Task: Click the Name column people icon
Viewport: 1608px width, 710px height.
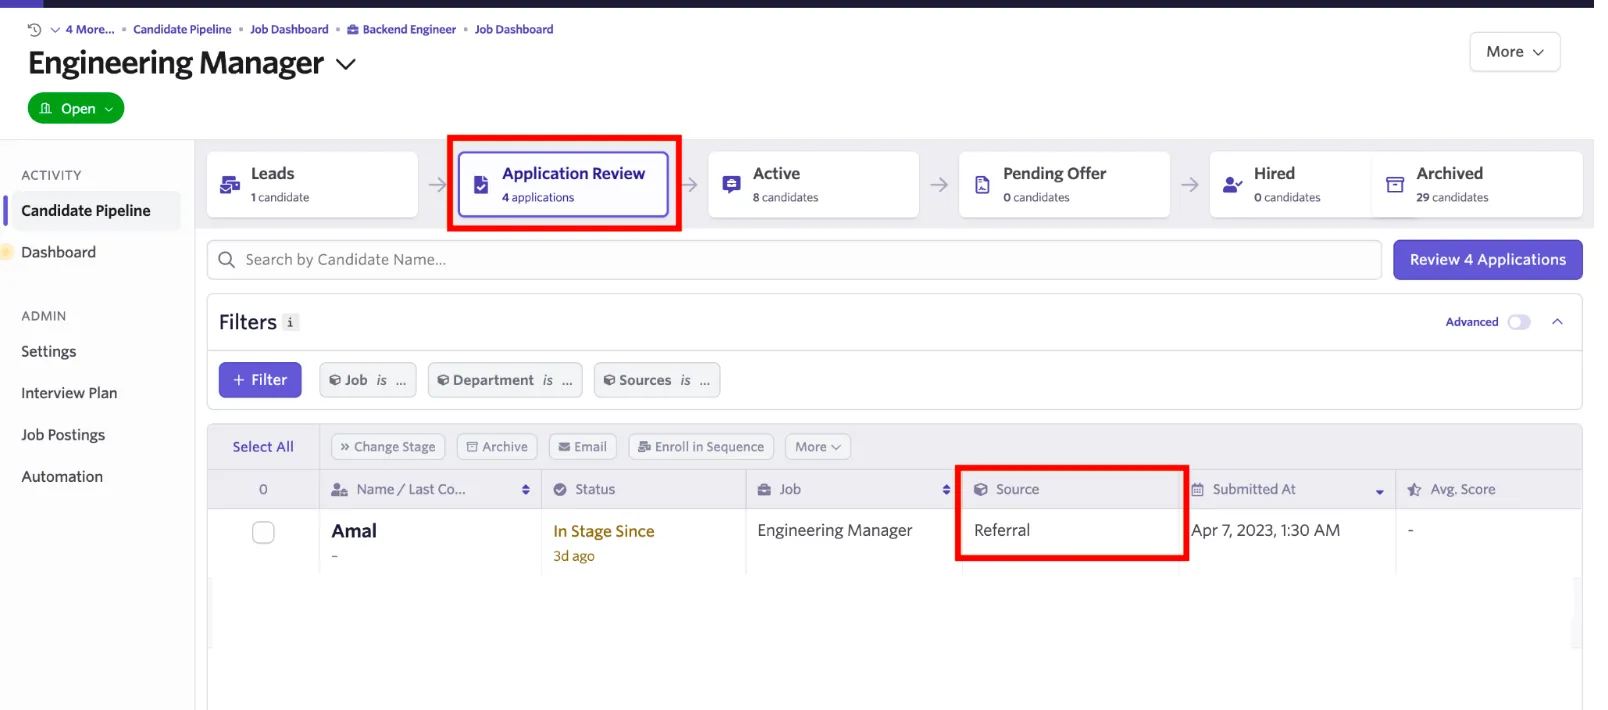Action: coord(340,490)
